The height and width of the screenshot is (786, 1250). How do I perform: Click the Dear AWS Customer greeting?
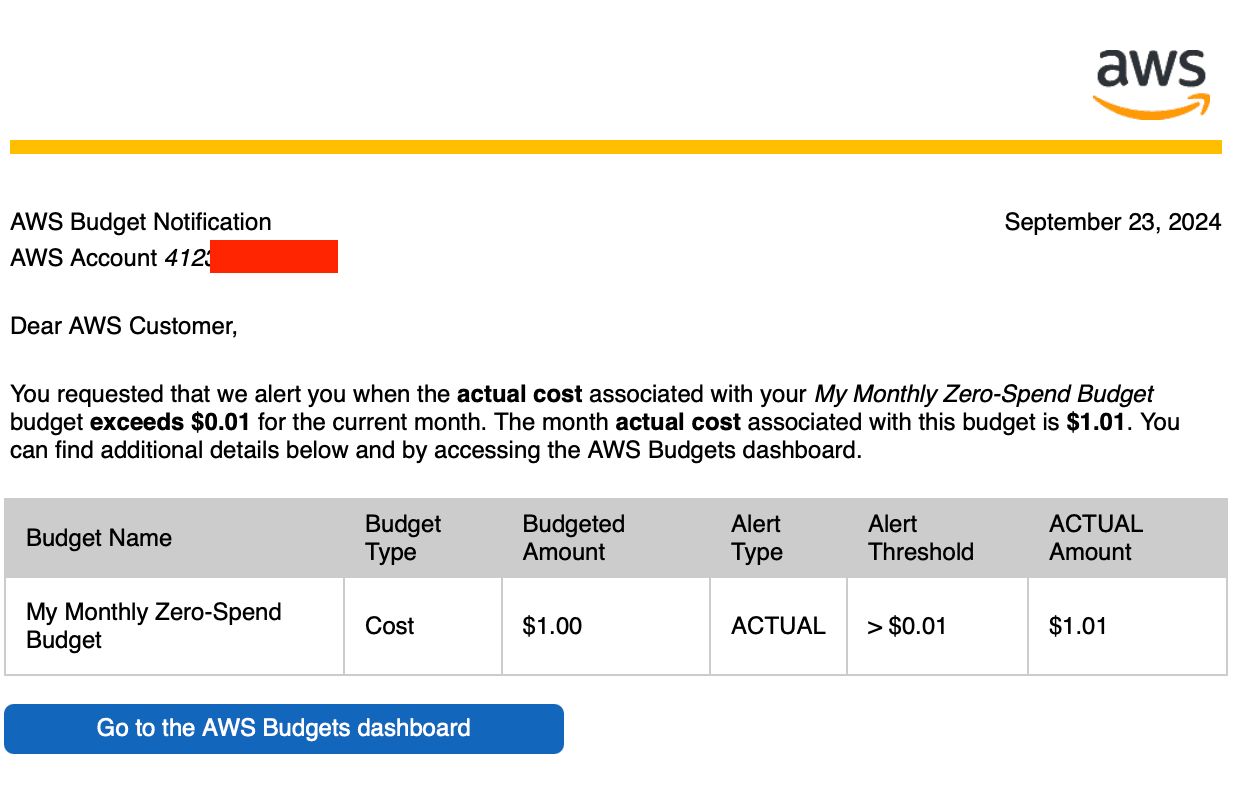124,326
